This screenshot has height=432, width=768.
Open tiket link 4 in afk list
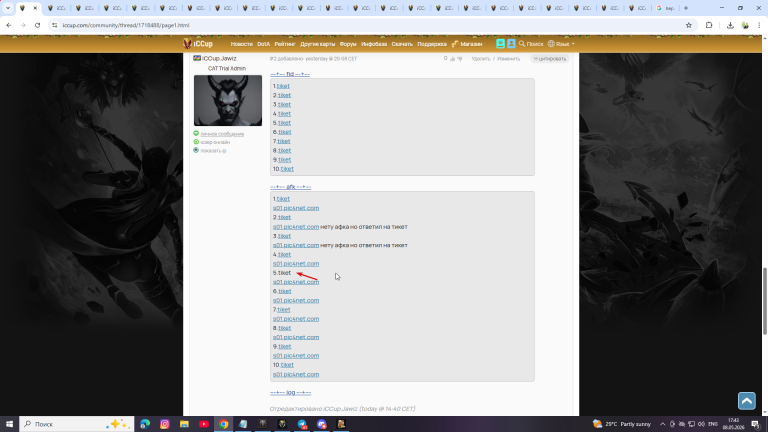[284, 254]
